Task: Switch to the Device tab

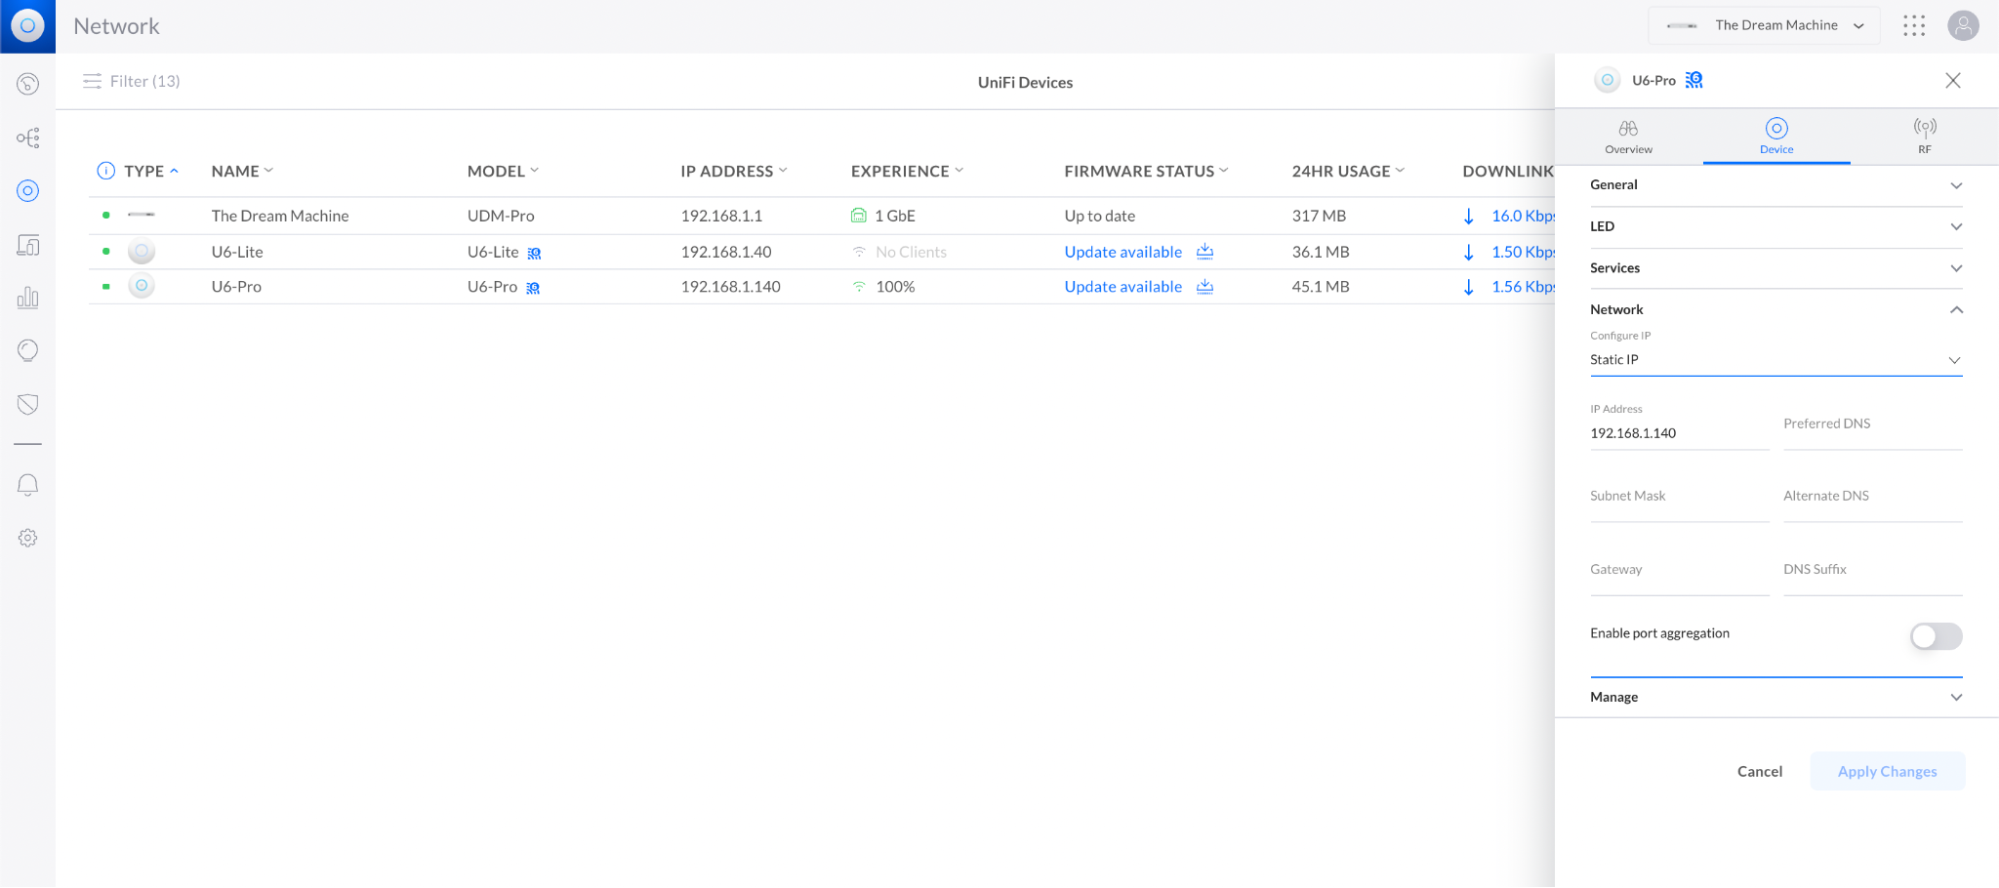Action: 1776,137
